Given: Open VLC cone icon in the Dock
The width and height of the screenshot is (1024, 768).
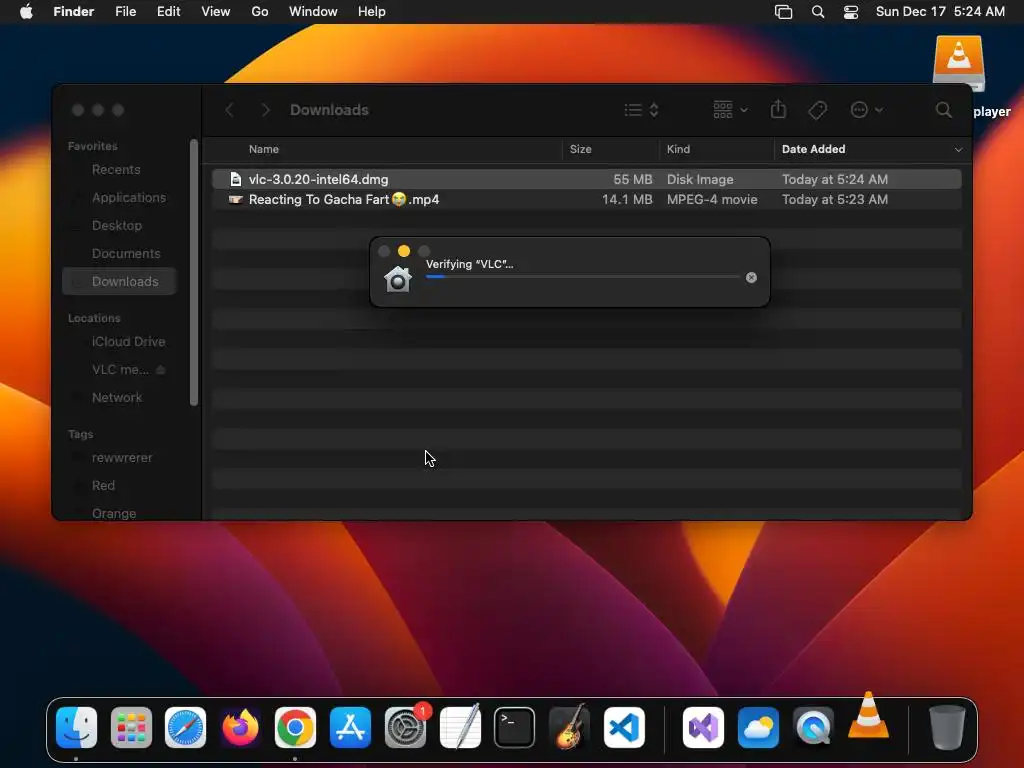Looking at the screenshot, I should point(868,716).
